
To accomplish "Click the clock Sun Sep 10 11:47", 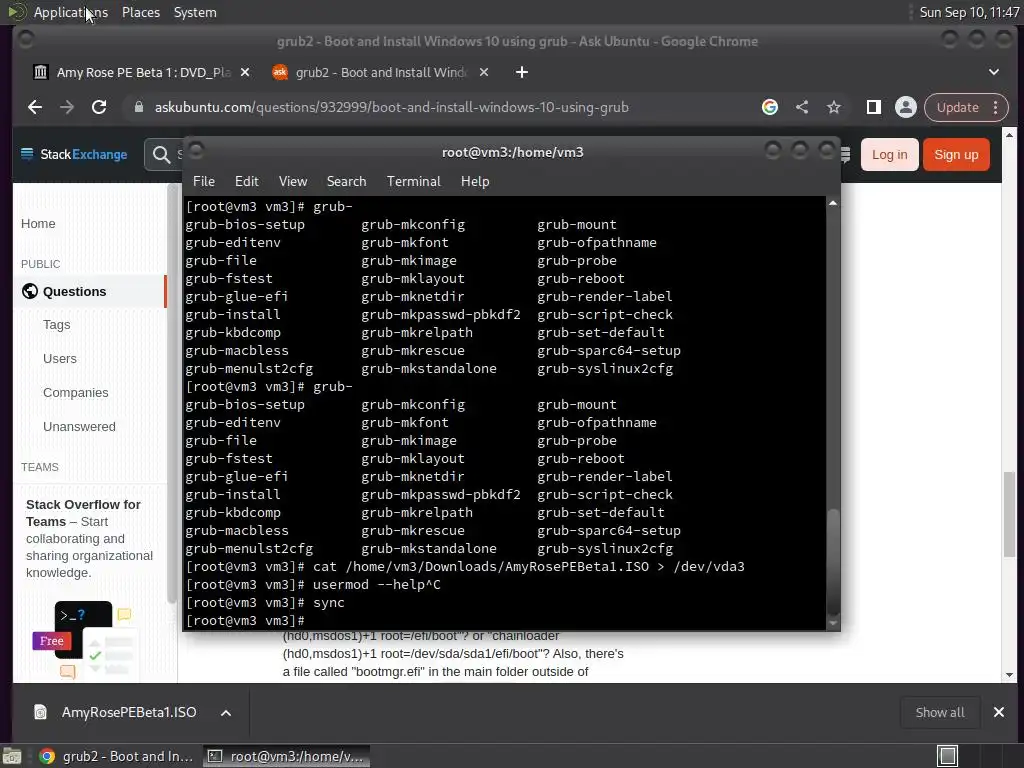I will (969, 12).
